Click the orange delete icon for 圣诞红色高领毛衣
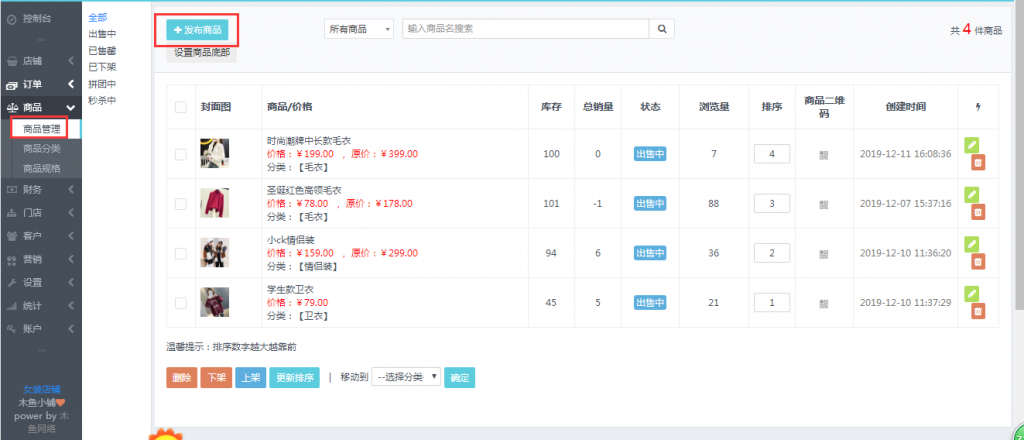 977,212
